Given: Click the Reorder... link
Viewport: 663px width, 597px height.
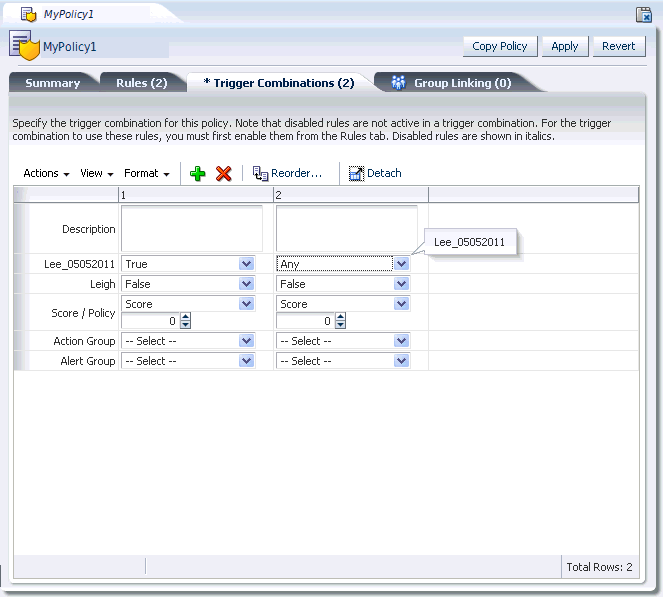Looking at the screenshot, I should click(x=297, y=173).
